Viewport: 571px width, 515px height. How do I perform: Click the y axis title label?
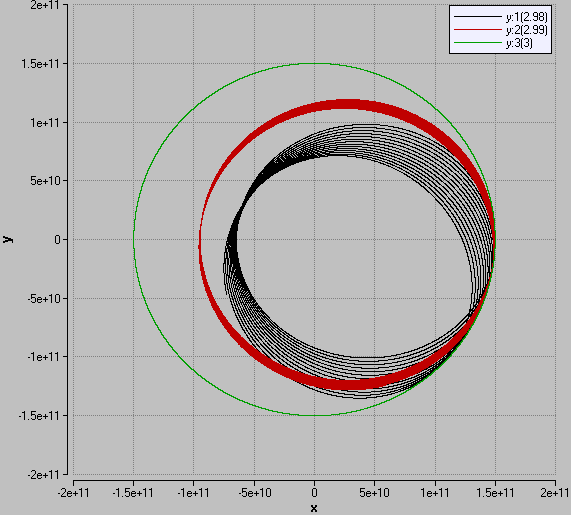pyautogui.click(x=7, y=239)
